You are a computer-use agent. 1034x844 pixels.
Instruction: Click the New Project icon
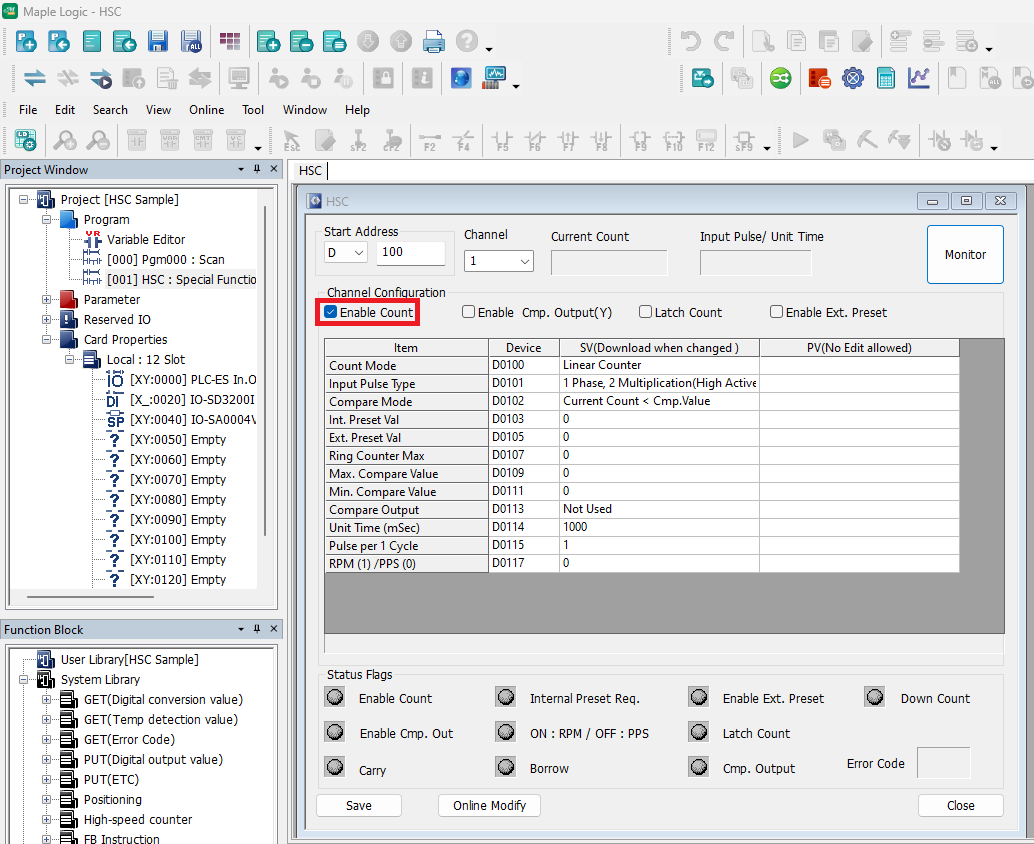[27, 41]
